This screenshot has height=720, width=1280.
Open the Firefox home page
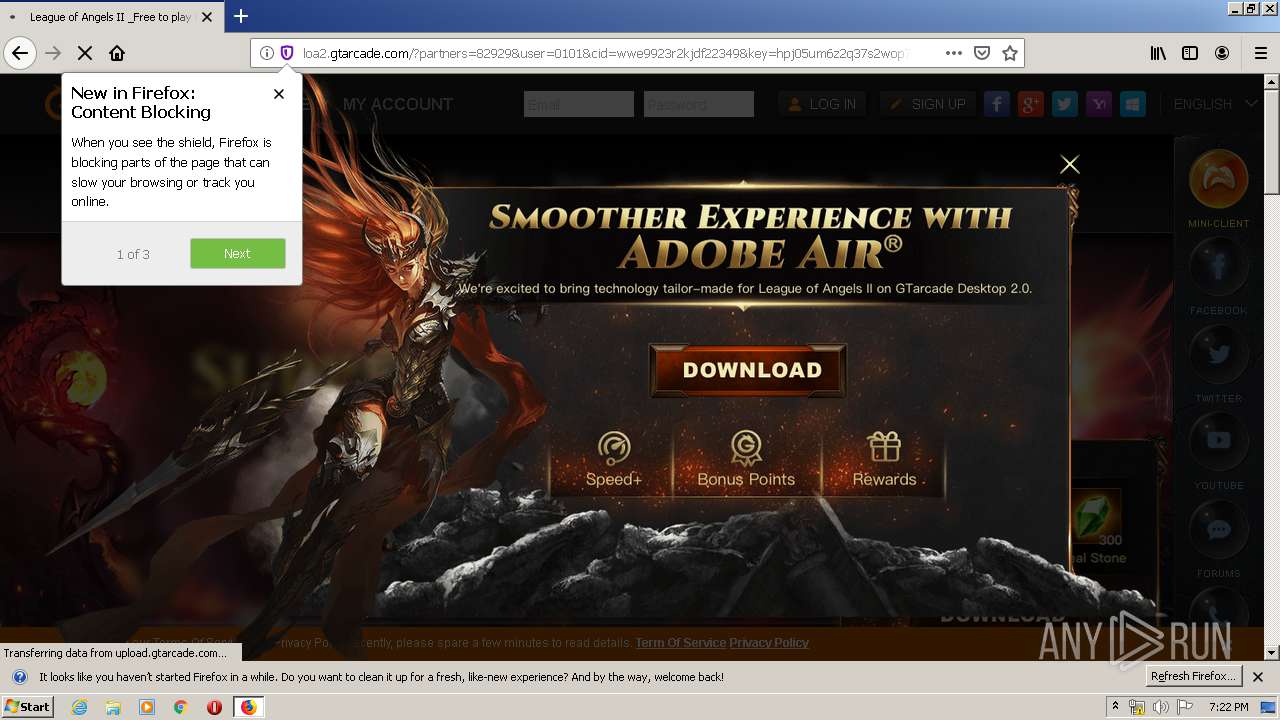pos(117,53)
